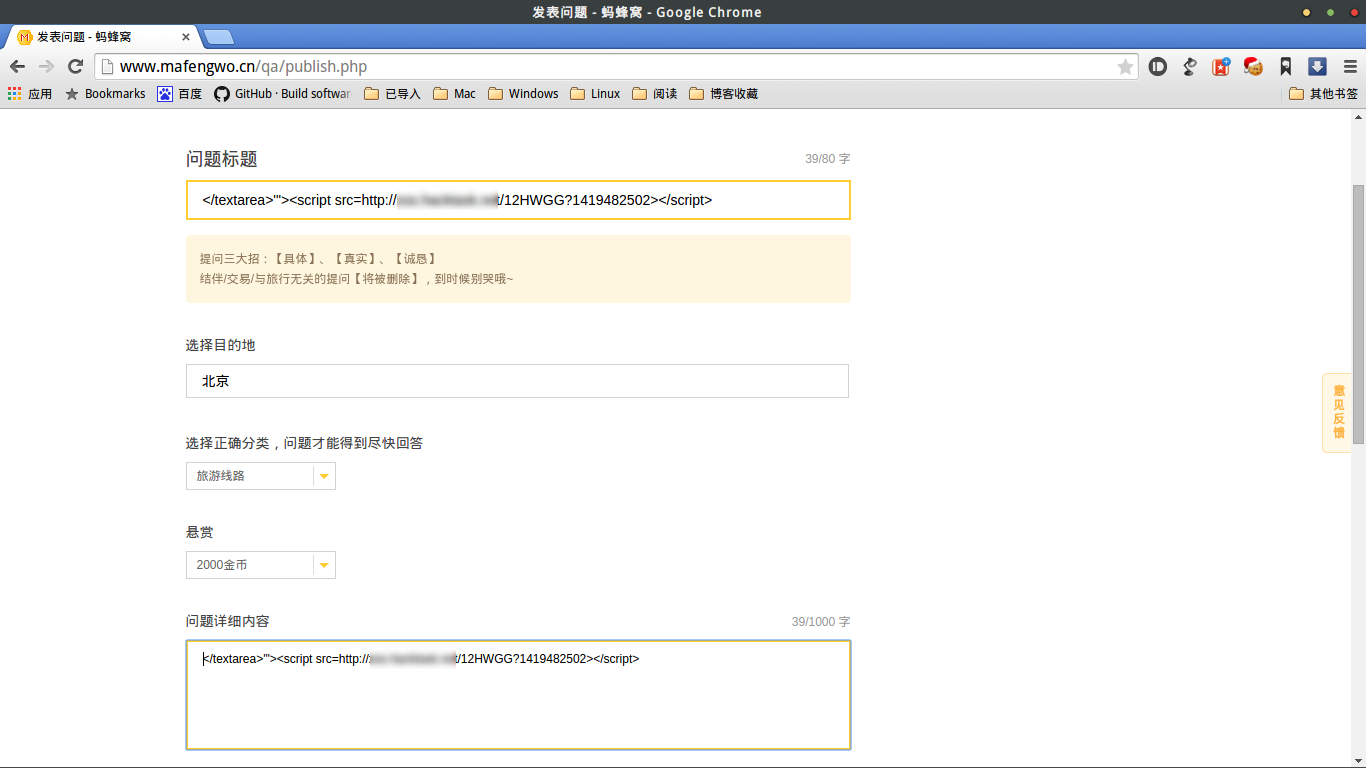
Task: Click the red extension icon with blue badge
Action: point(1221,67)
